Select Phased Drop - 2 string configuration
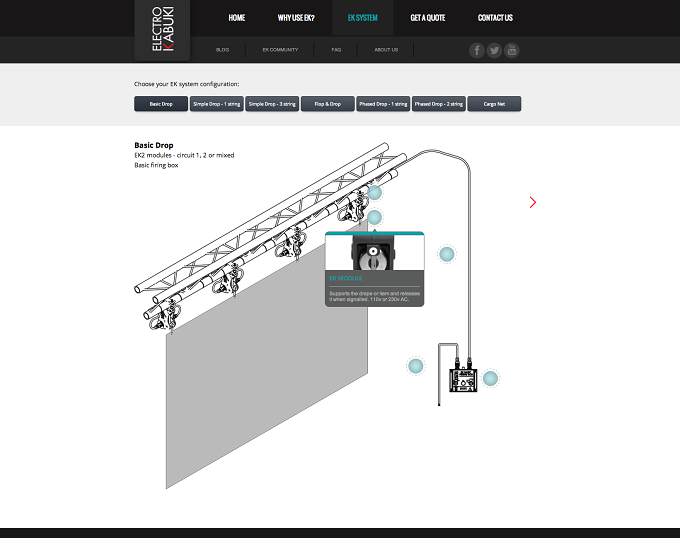Viewport: 680px width, 538px height. 438,104
